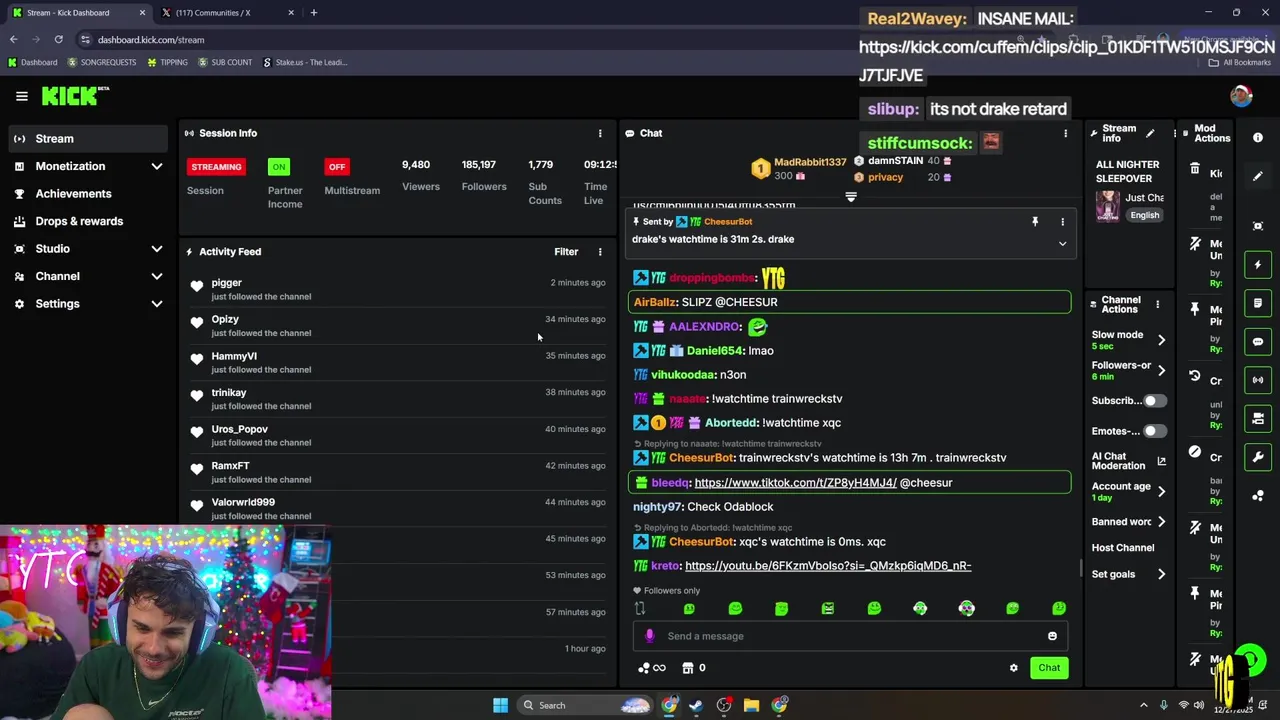
Task: Open the user avatar menu in the header
Action: pyautogui.click(x=1241, y=96)
